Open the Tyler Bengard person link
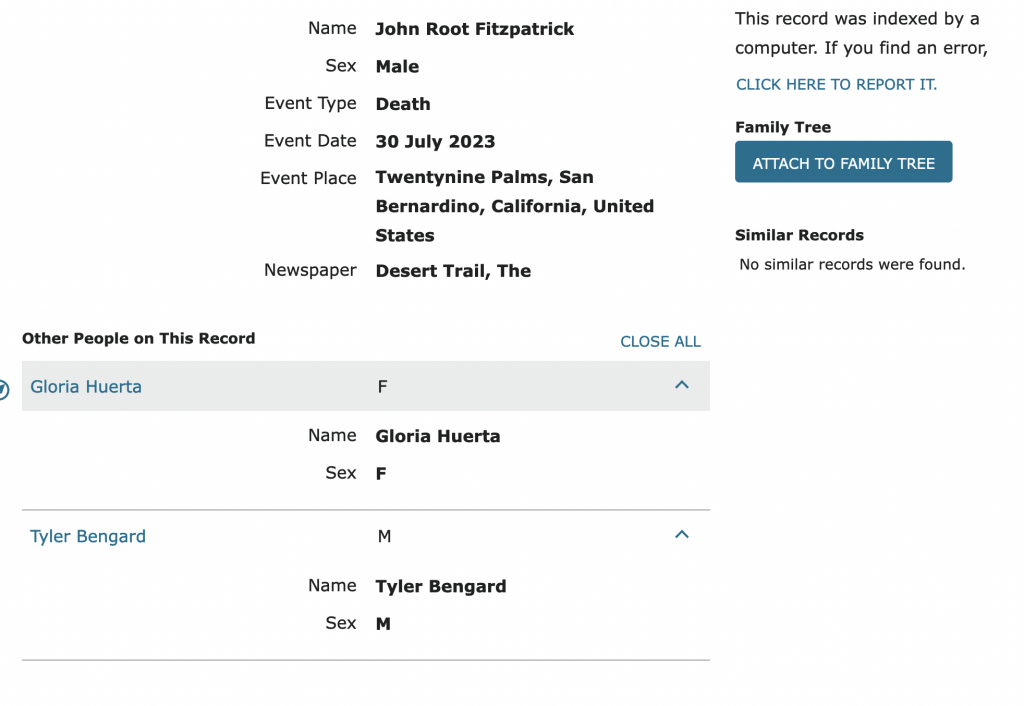Screen dimensions: 1024x706 (88, 536)
